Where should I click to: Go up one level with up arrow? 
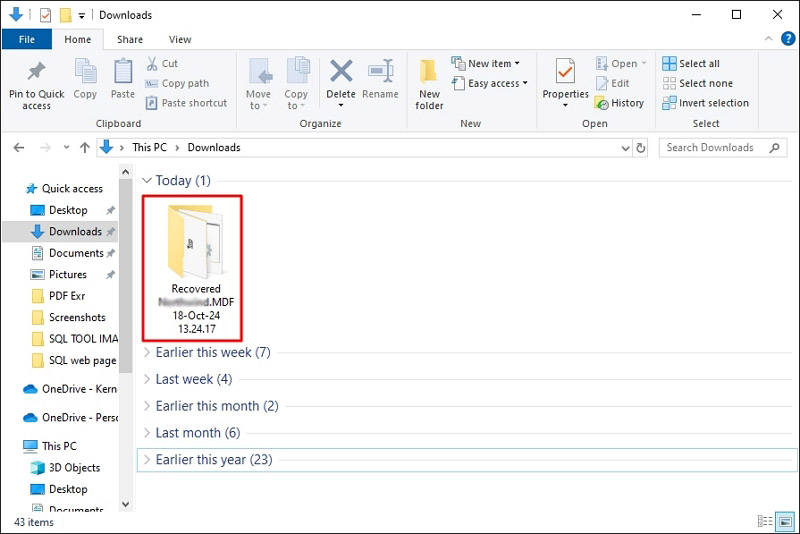[85, 148]
